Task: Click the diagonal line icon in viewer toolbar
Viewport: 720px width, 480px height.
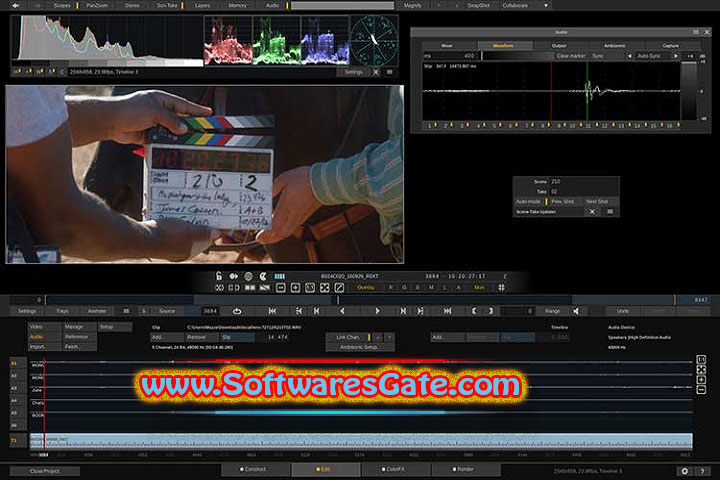Action: point(339,288)
